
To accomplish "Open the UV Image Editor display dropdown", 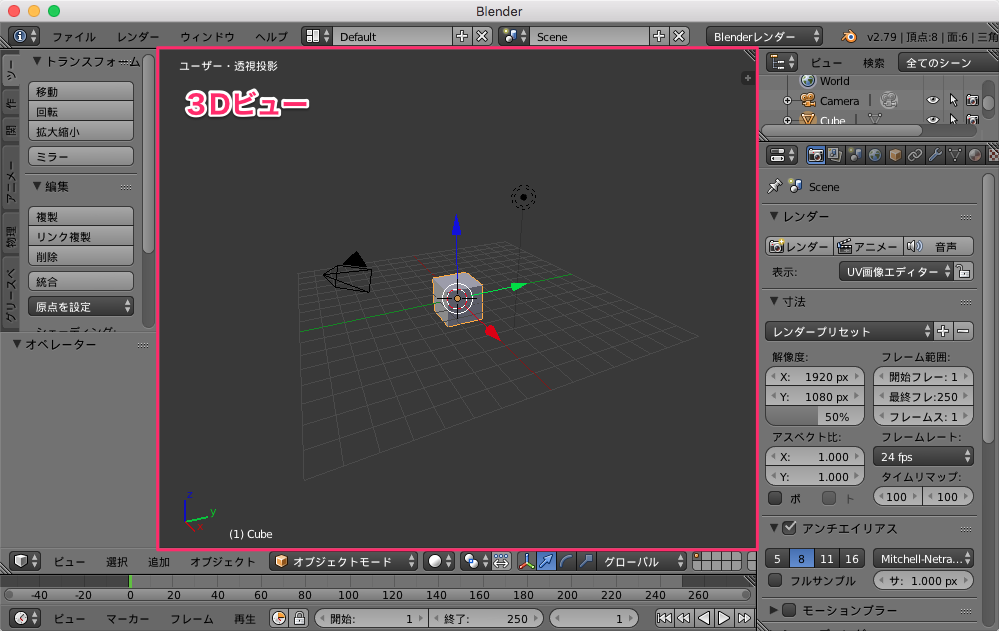I will tap(896, 272).
